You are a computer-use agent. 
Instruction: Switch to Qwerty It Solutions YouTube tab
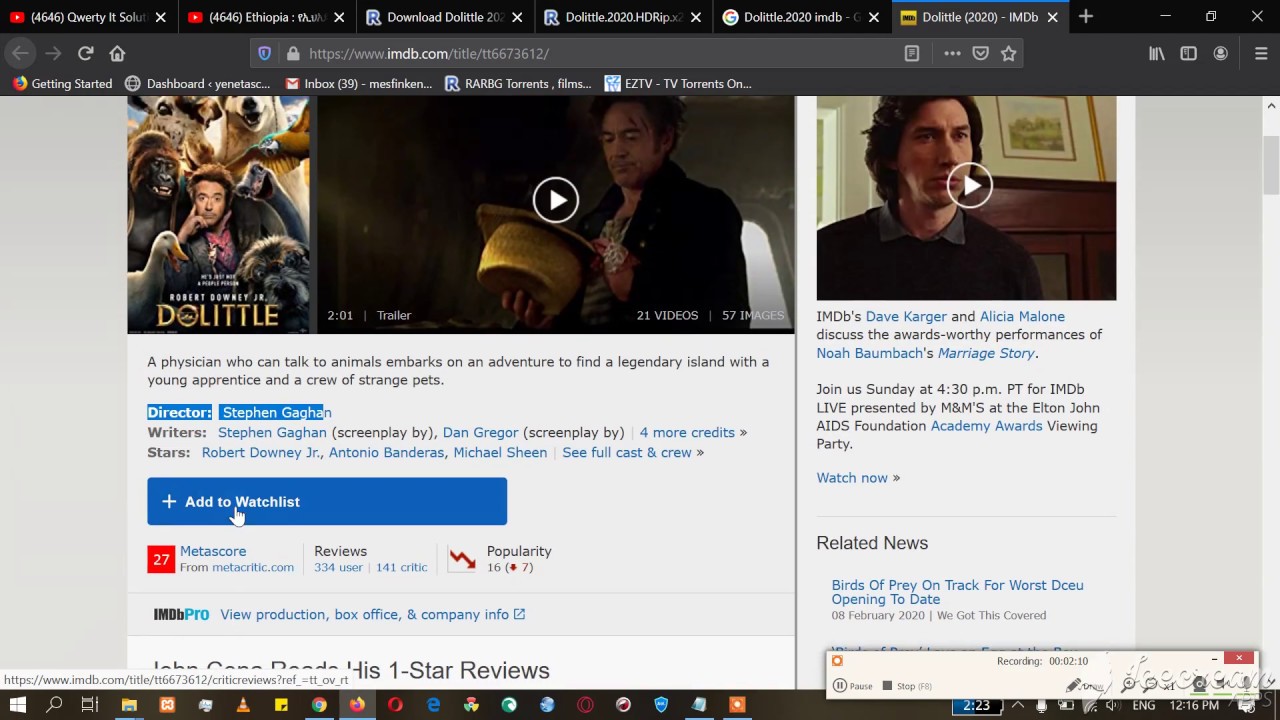78,17
